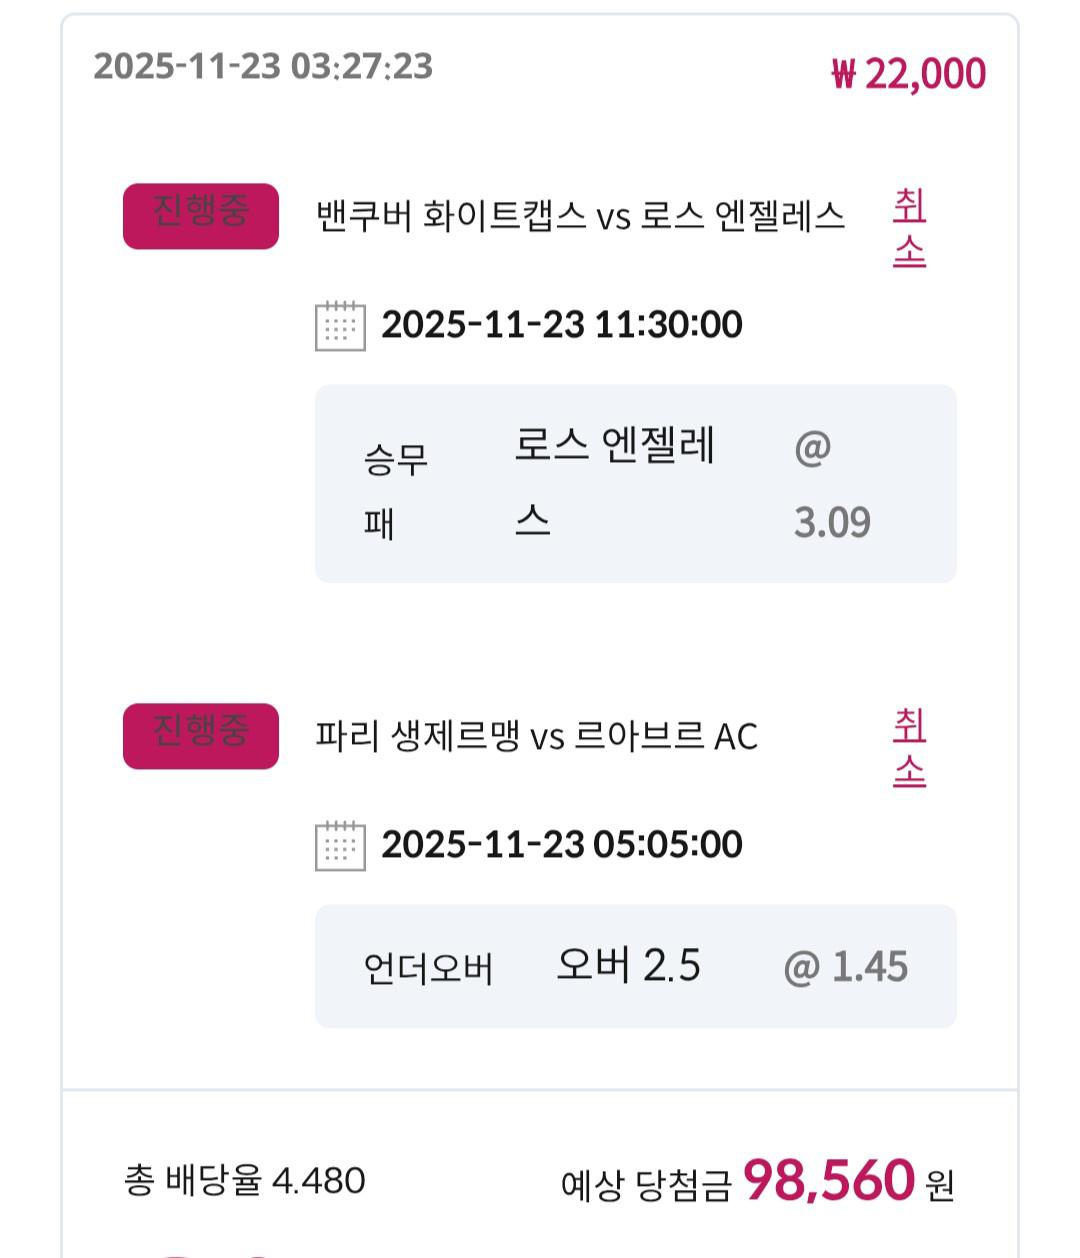Image resolution: width=1080 pixels, height=1258 pixels.
Task: Cancel the Vancouver Whitecaps match bet
Action: click(909, 228)
